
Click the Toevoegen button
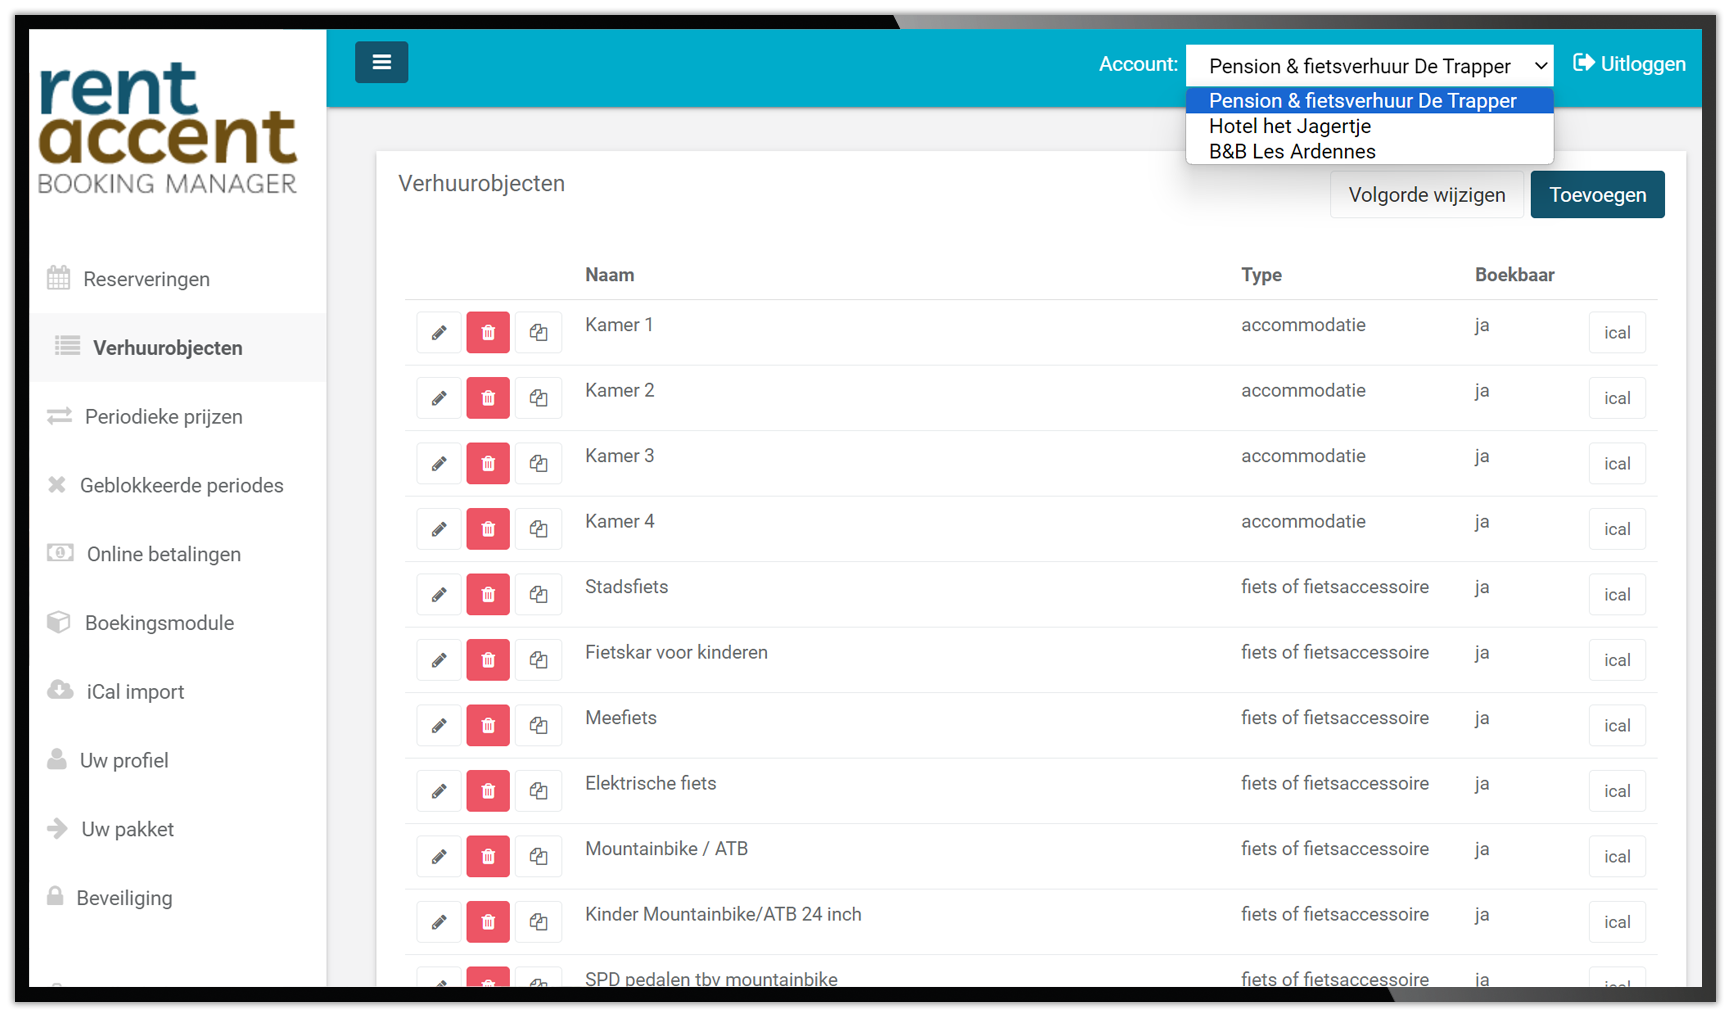click(1597, 195)
